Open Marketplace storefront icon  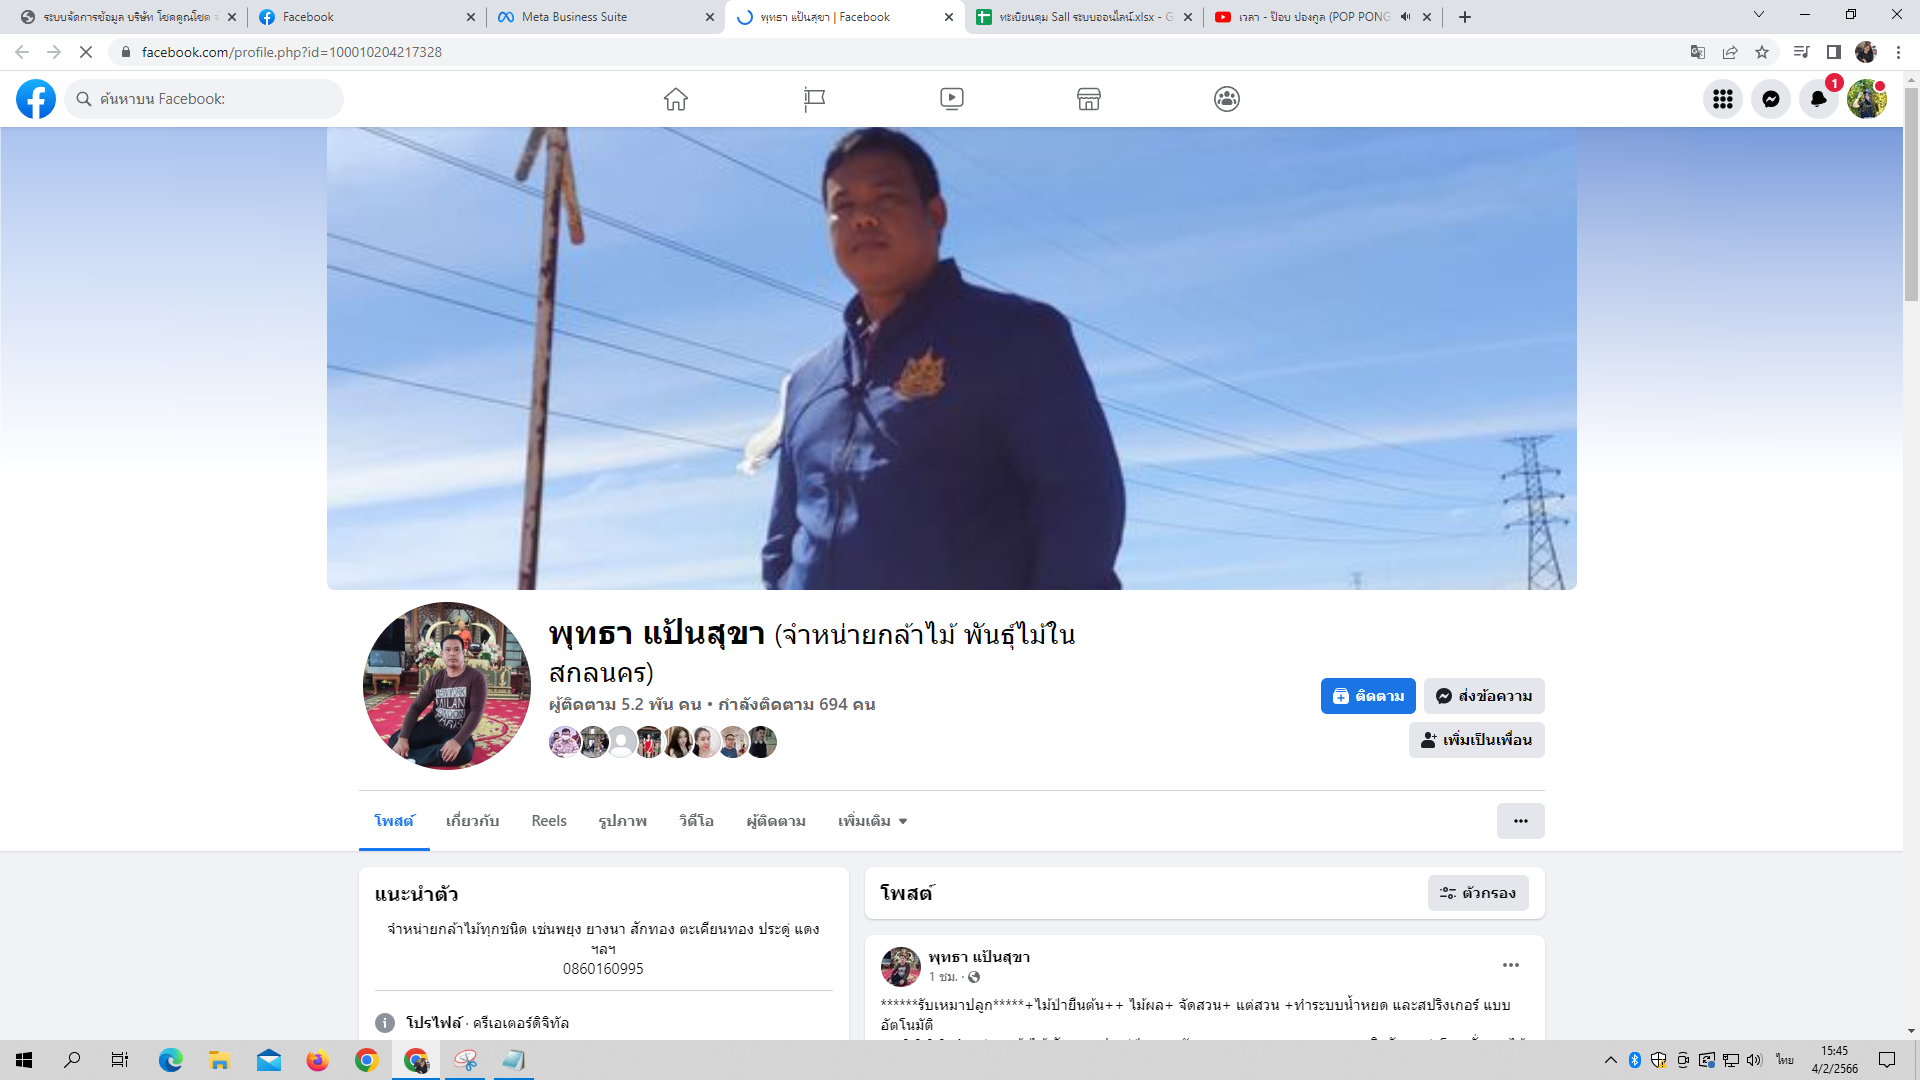pyautogui.click(x=1089, y=99)
